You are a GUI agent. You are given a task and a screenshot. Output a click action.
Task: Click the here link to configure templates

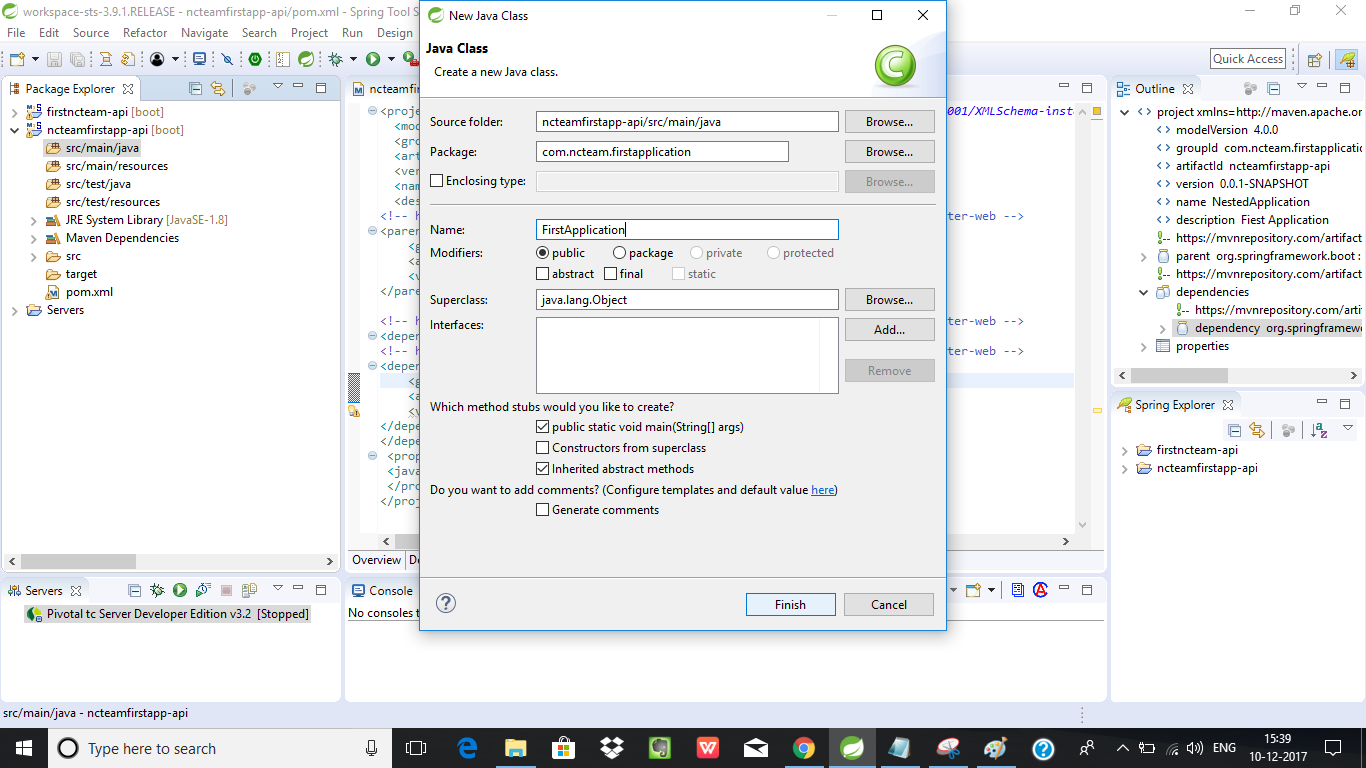tap(821, 489)
